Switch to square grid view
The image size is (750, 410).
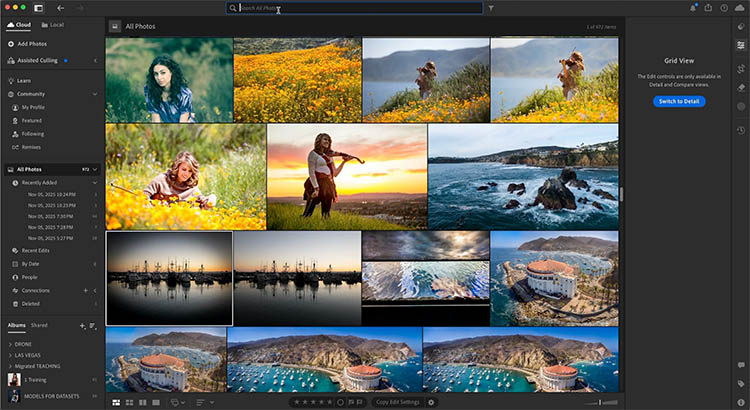[x=129, y=403]
